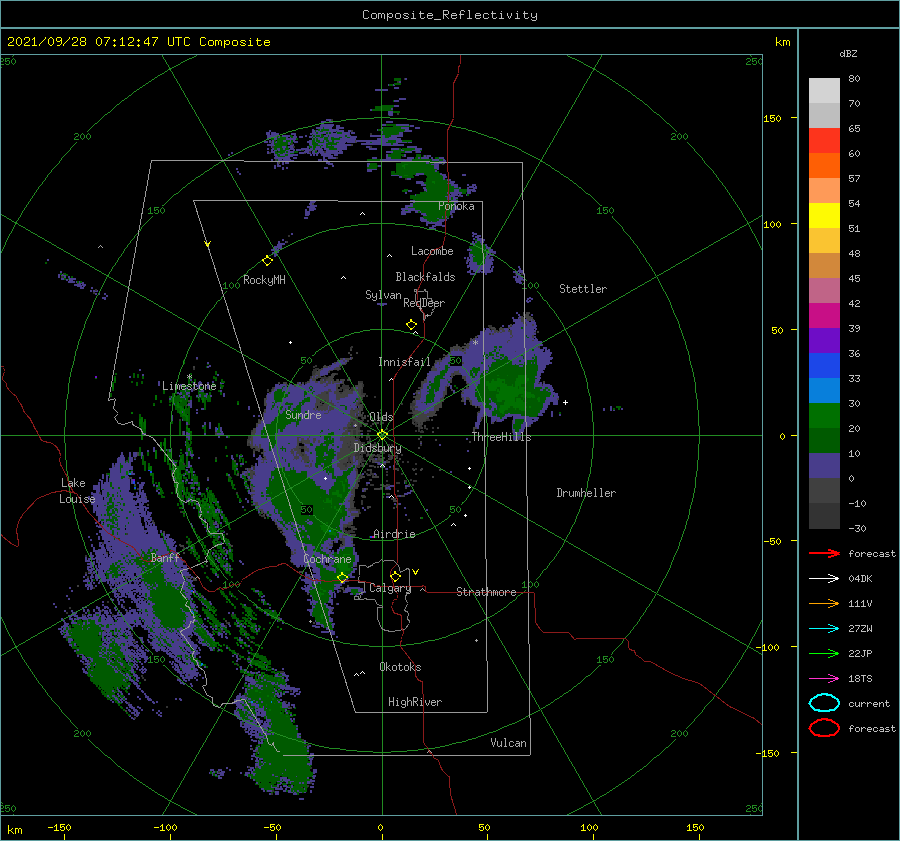
Task: Click the Ponoka city label
Action: click(x=456, y=206)
